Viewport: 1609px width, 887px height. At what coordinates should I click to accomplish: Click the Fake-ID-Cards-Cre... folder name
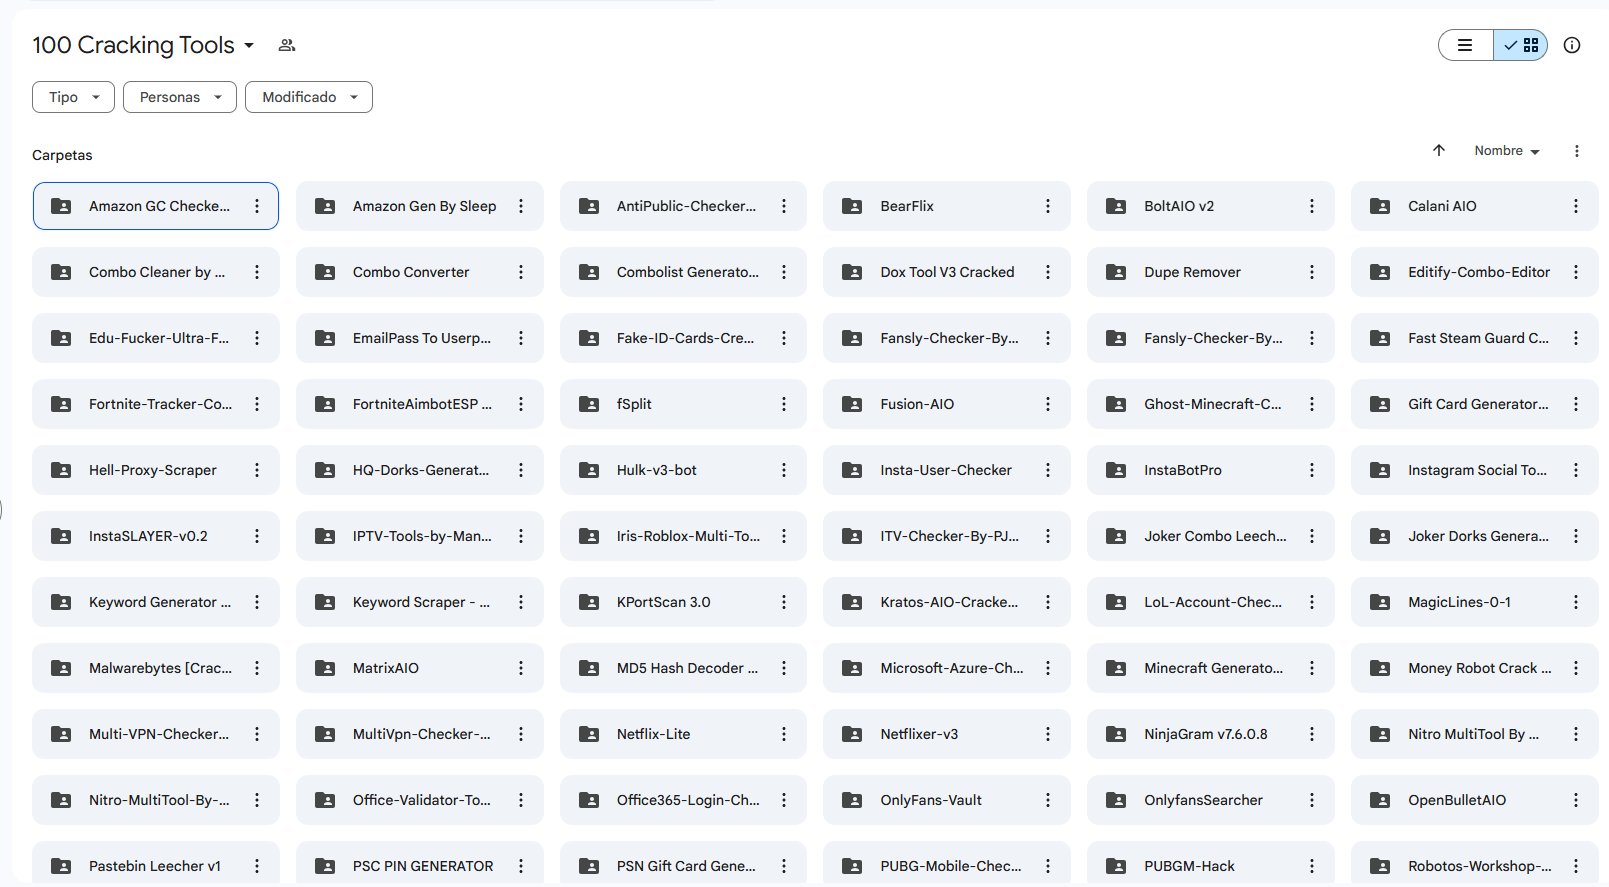[x=686, y=338]
